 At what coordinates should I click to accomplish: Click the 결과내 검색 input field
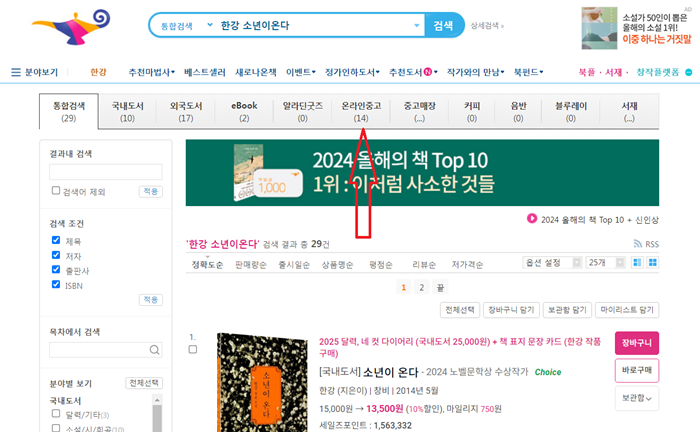click(x=106, y=172)
